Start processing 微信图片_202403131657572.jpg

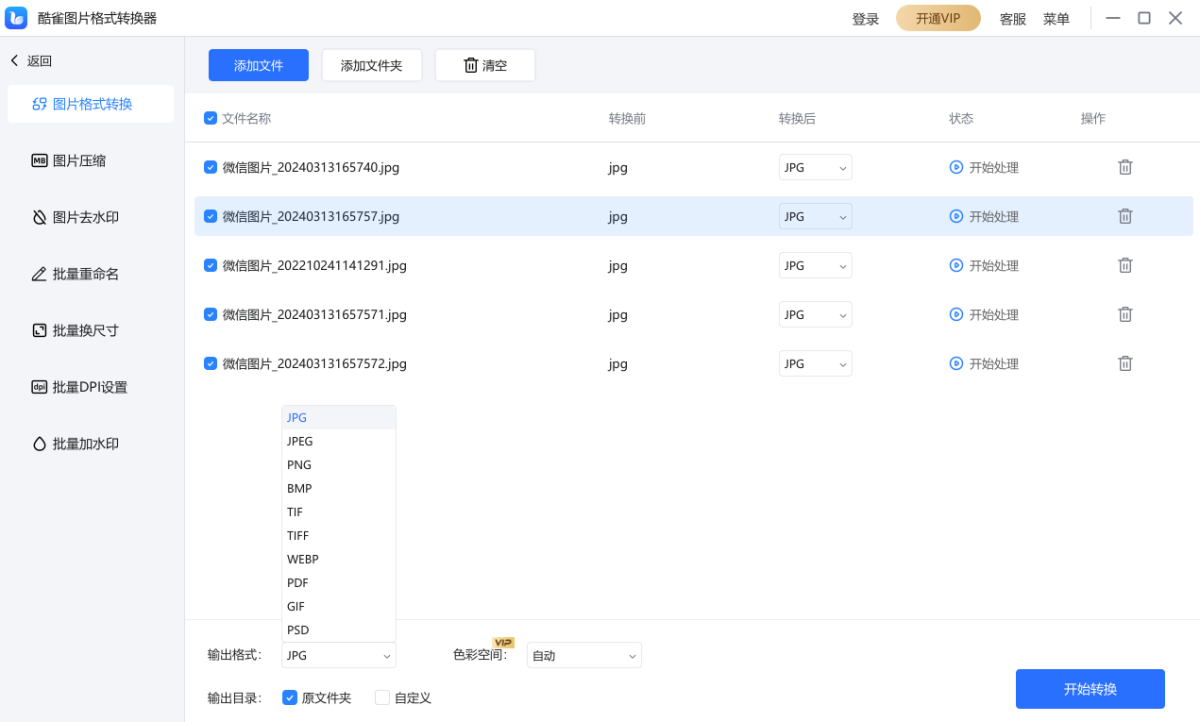tap(984, 363)
